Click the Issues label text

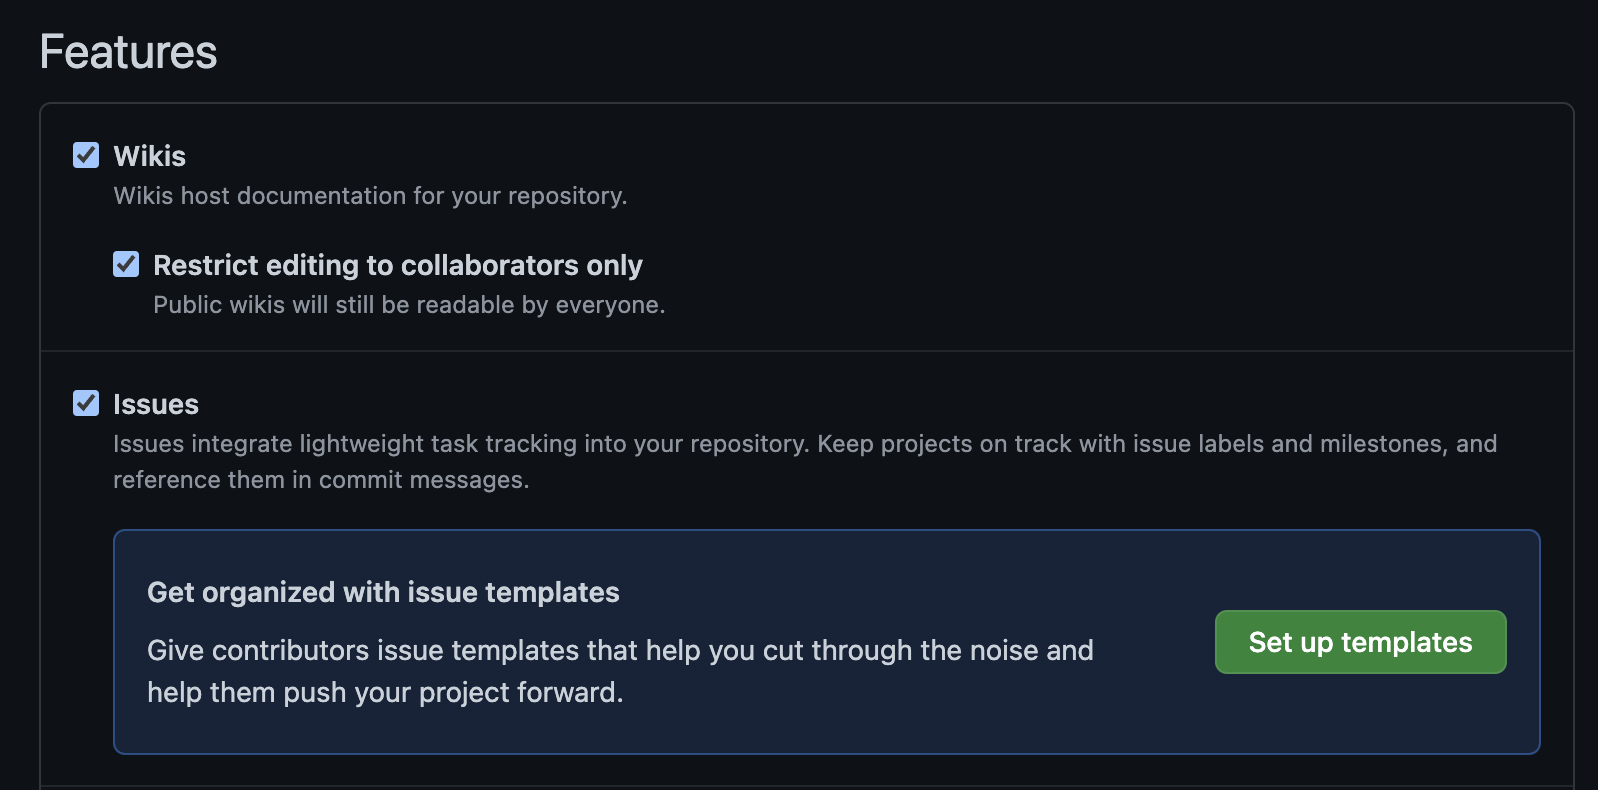[x=155, y=404]
